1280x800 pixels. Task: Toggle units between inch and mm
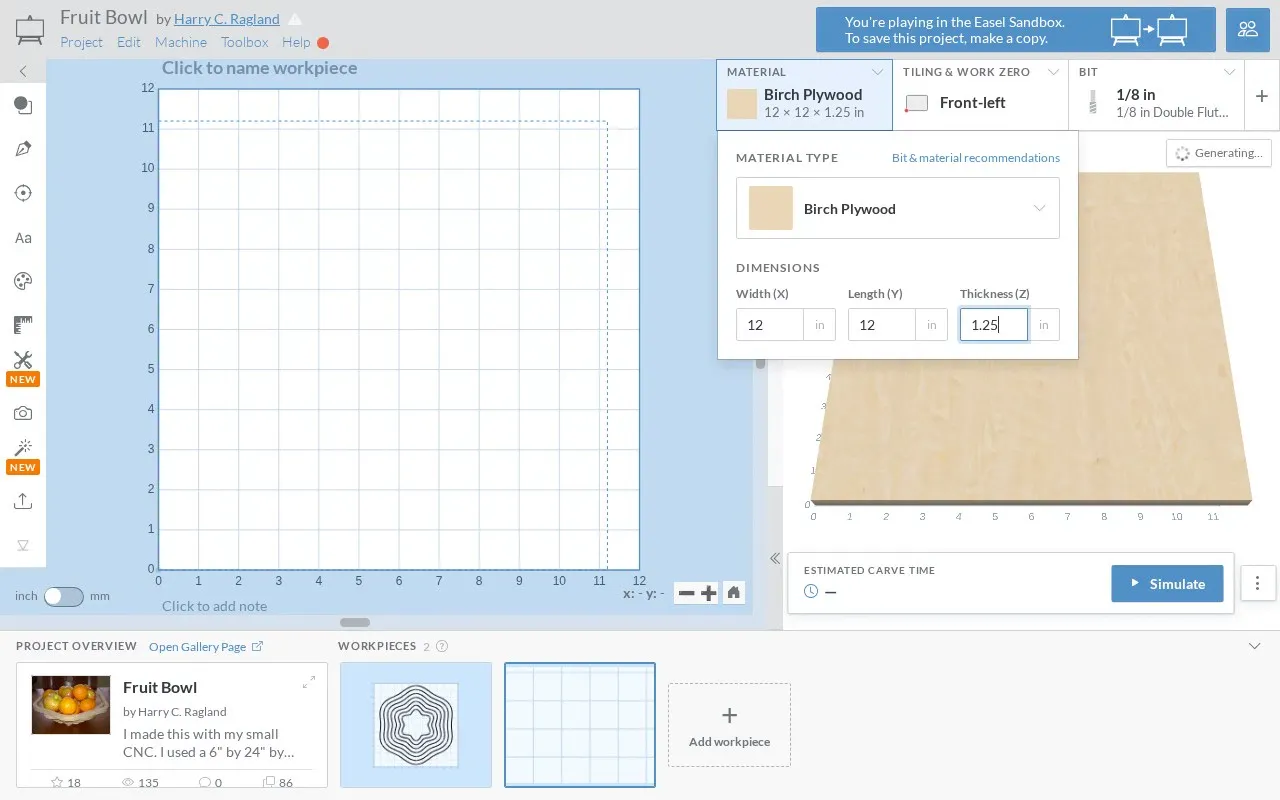pyautogui.click(x=63, y=596)
